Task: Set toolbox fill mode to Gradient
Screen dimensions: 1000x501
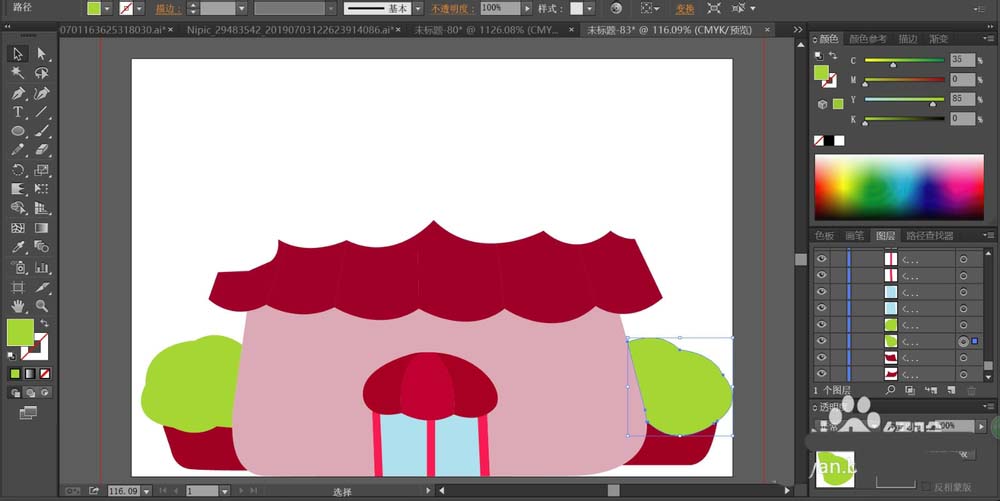Action: [30, 374]
